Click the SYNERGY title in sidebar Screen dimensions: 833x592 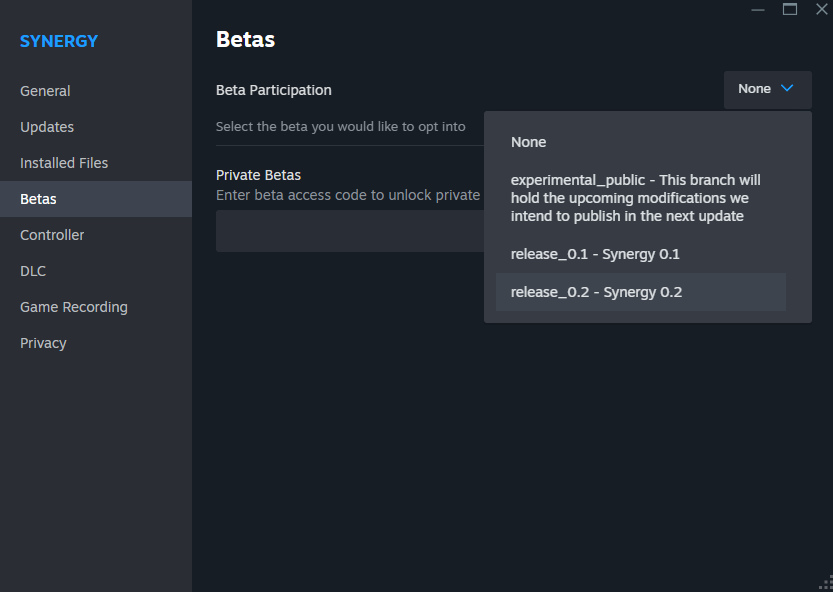(x=59, y=41)
